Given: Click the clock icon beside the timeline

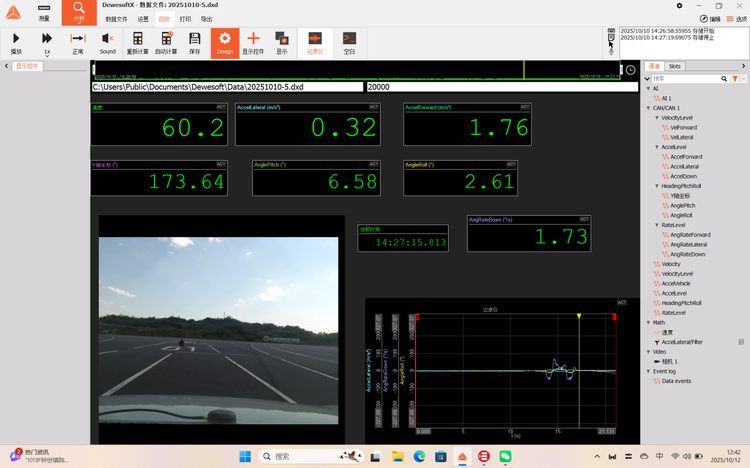Looking at the screenshot, I should click(x=631, y=70).
